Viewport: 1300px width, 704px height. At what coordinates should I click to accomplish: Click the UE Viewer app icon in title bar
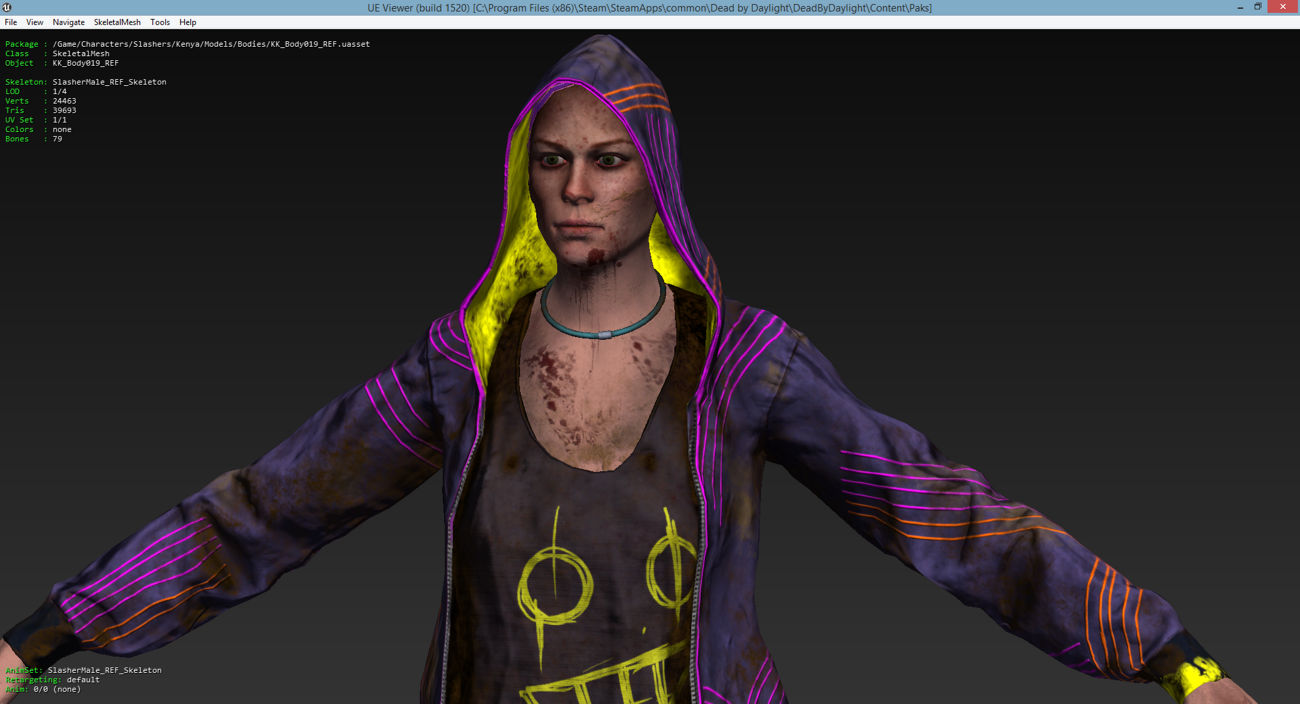pos(8,7)
